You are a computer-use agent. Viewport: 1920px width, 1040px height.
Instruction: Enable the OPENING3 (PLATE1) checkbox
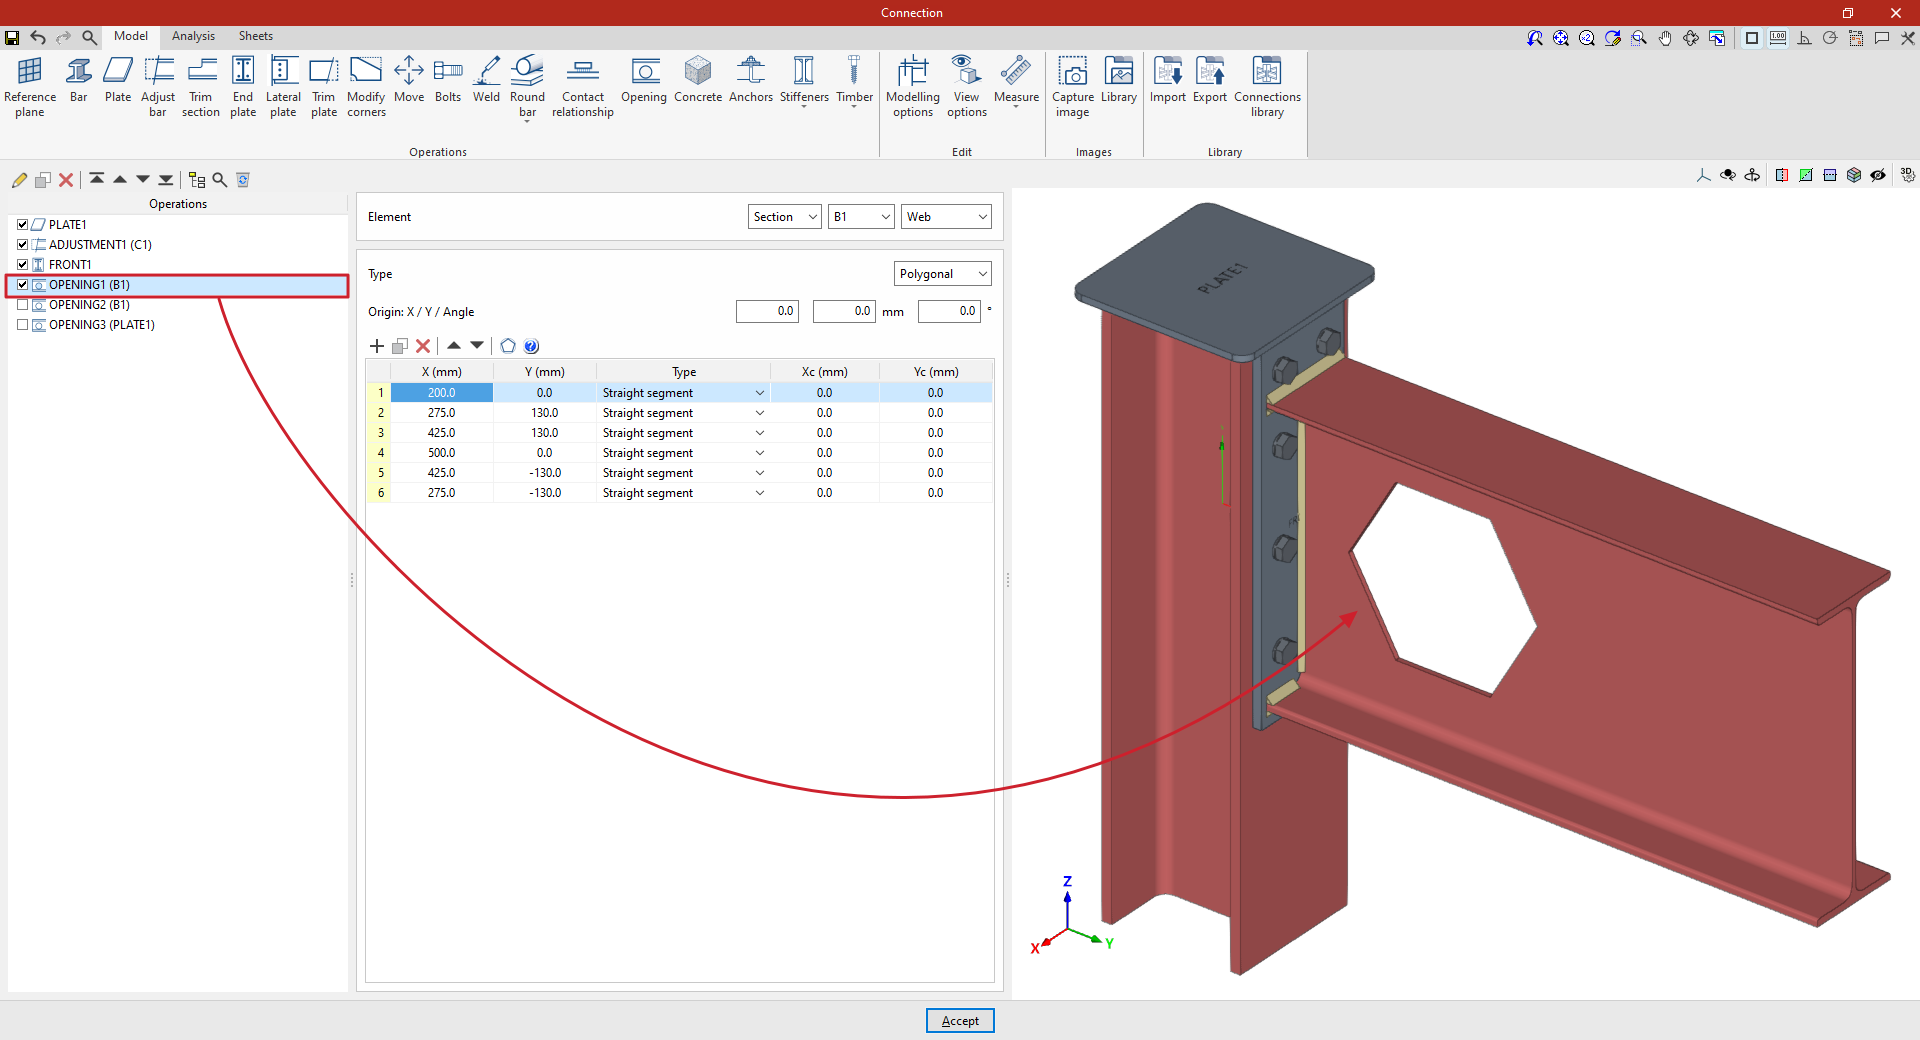tap(23, 325)
